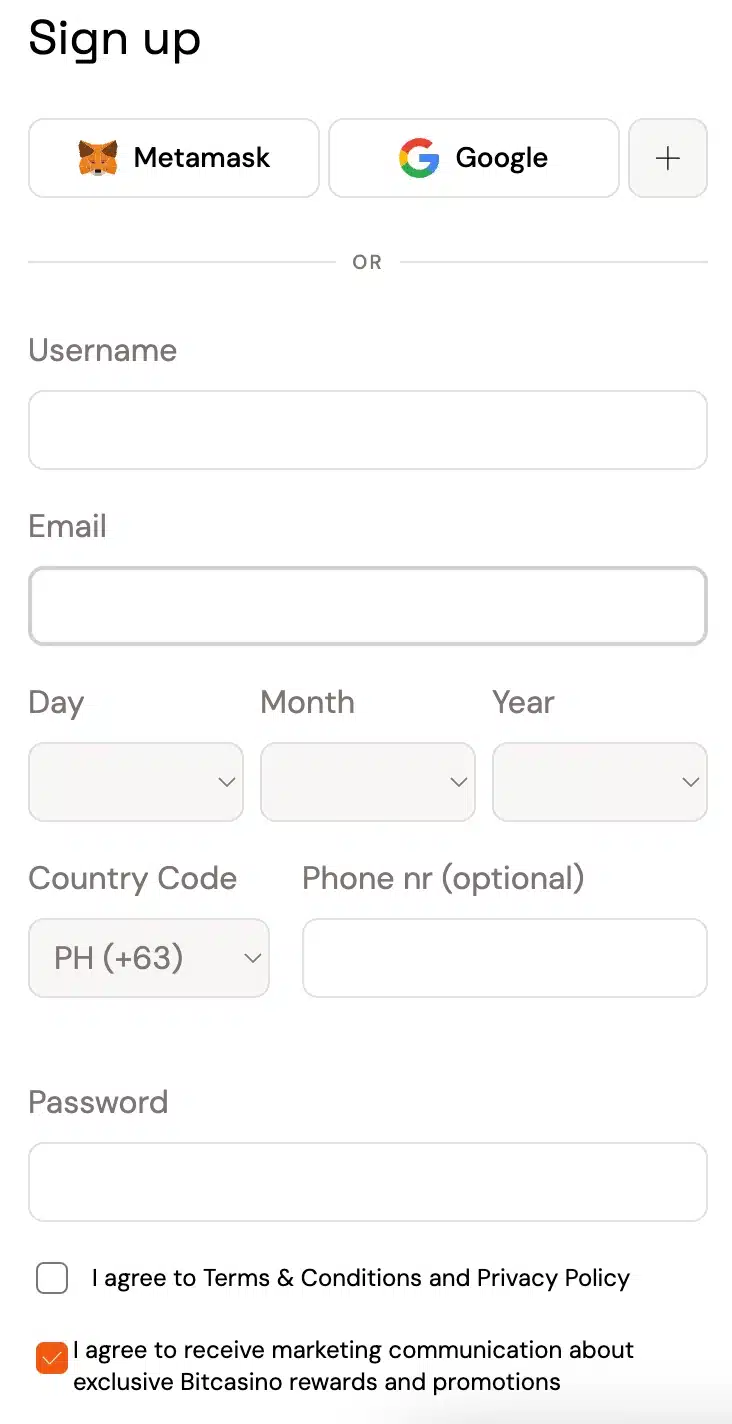Open the Year of birth dropdown
Screen dimensions: 732x1424
click(600, 782)
